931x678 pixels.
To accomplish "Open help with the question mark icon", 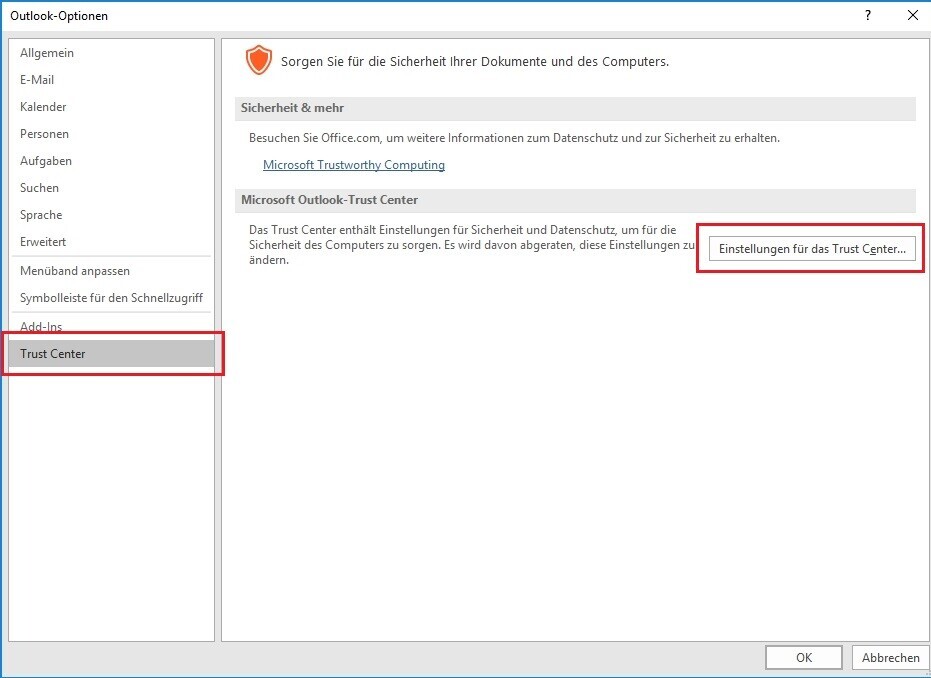I will [x=868, y=15].
